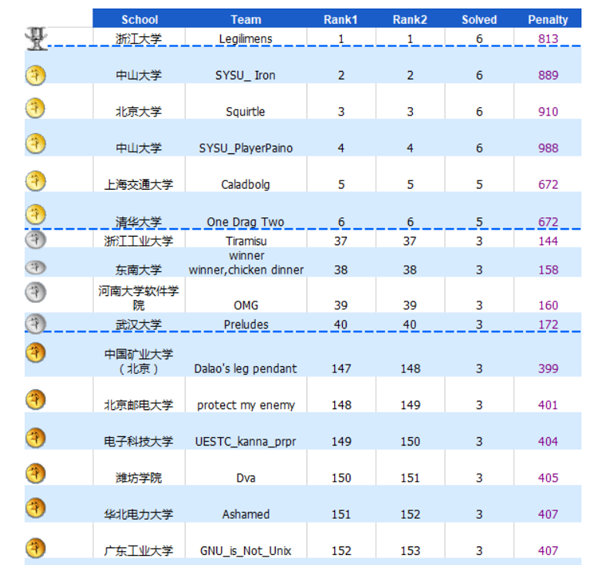Screen dimensions: 600x565
Task: Open team UESTC_kanna_prpr entry
Action: (x=246, y=441)
